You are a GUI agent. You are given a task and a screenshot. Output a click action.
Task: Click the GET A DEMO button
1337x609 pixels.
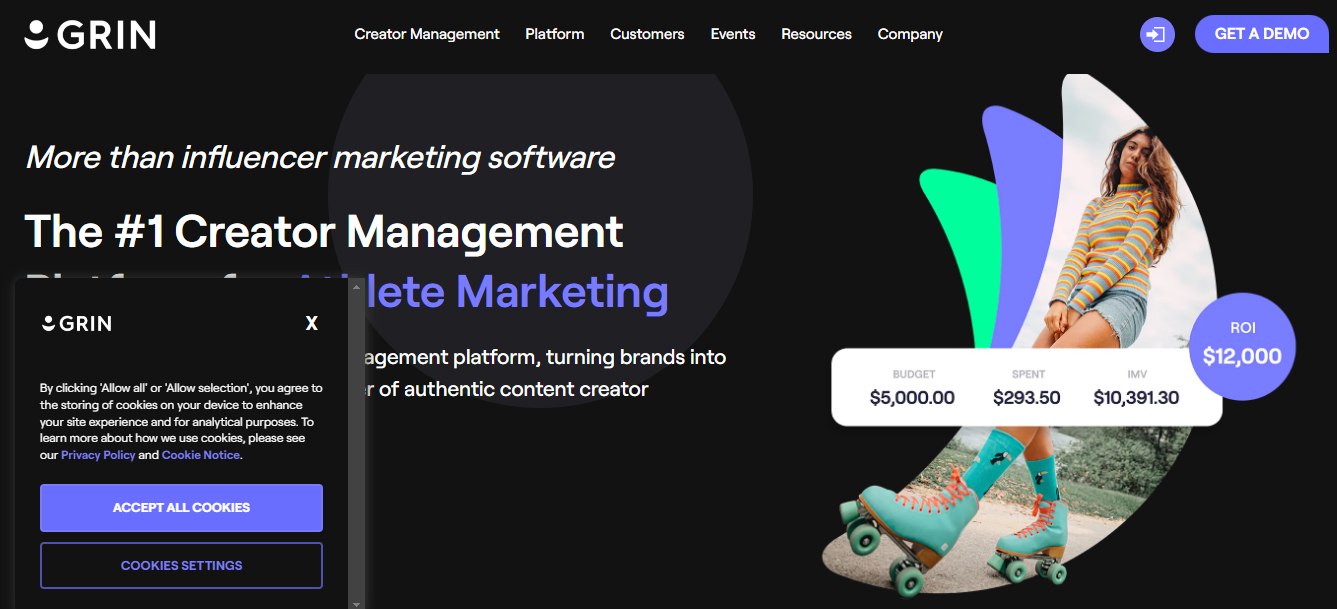point(1262,34)
